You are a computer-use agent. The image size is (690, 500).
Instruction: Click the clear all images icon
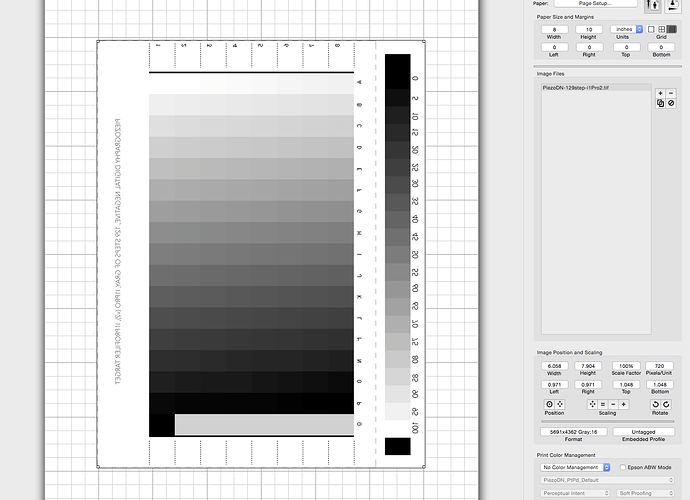click(672, 103)
